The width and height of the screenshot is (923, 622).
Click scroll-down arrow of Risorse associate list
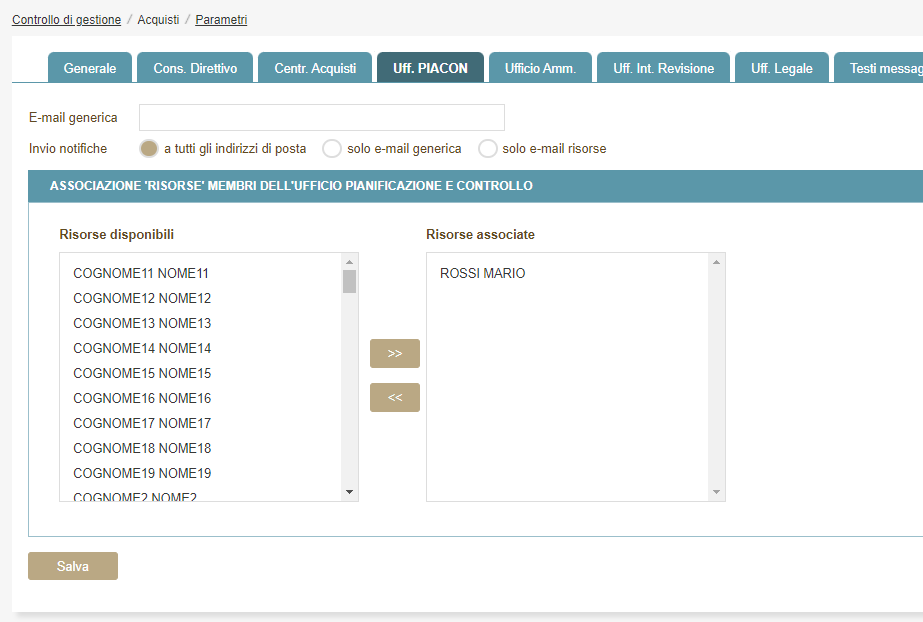pyautogui.click(x=716, y=491)
